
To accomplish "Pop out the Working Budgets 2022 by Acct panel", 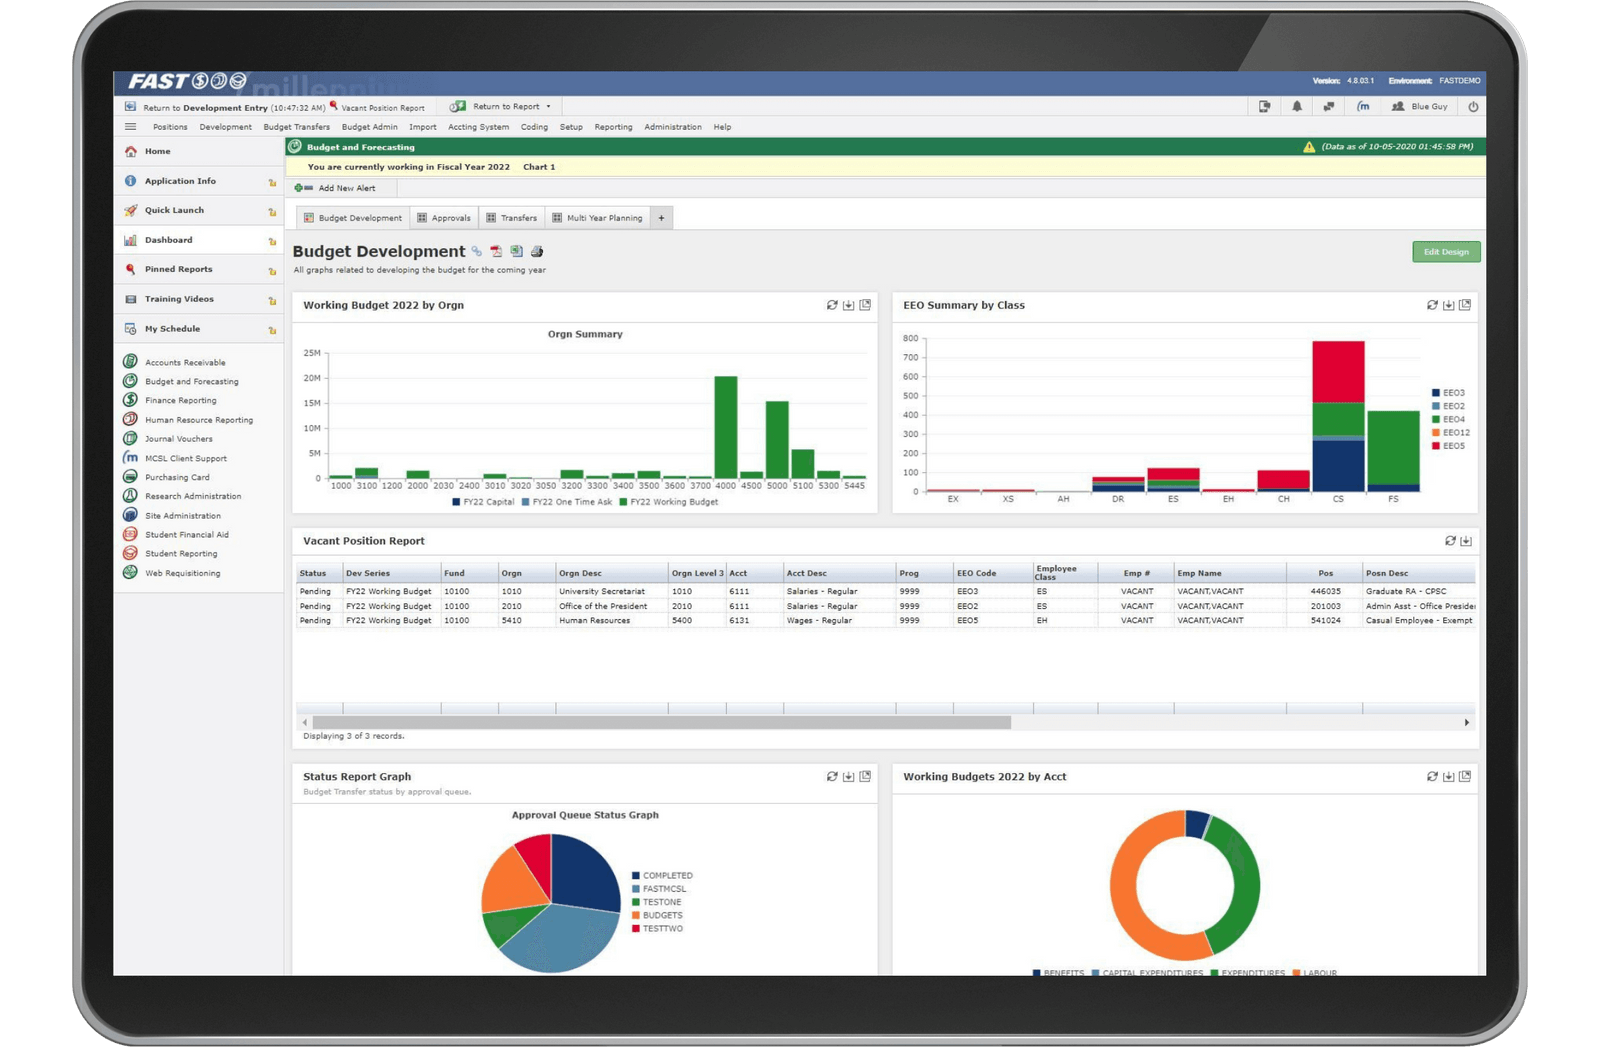I will (x=1464, y=776).
